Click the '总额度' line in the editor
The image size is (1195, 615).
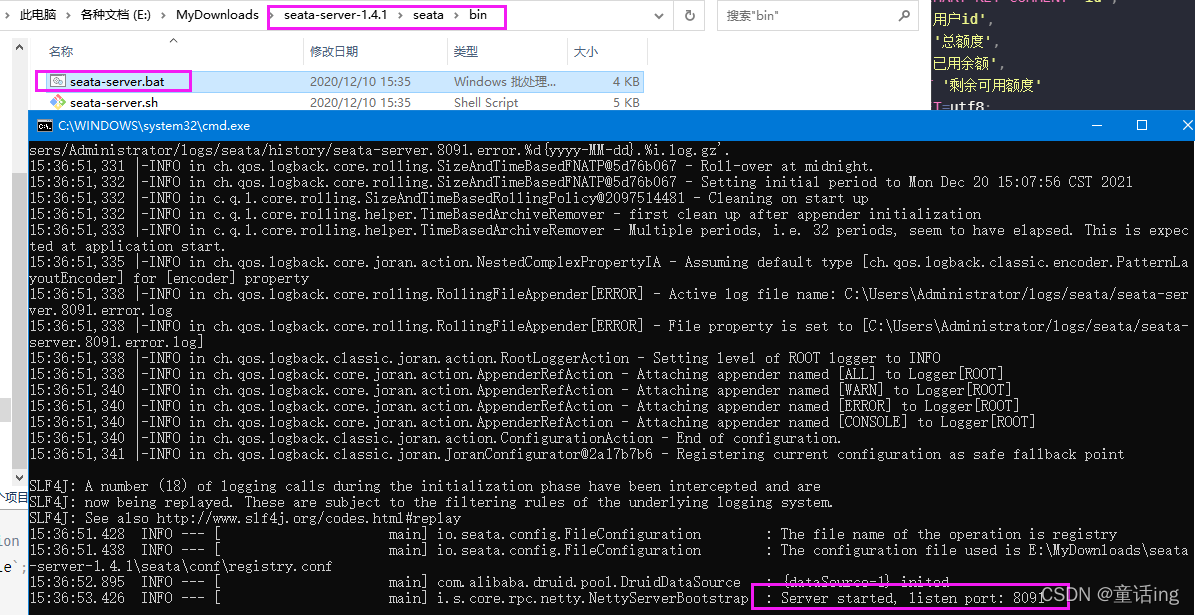pos(966,42)
